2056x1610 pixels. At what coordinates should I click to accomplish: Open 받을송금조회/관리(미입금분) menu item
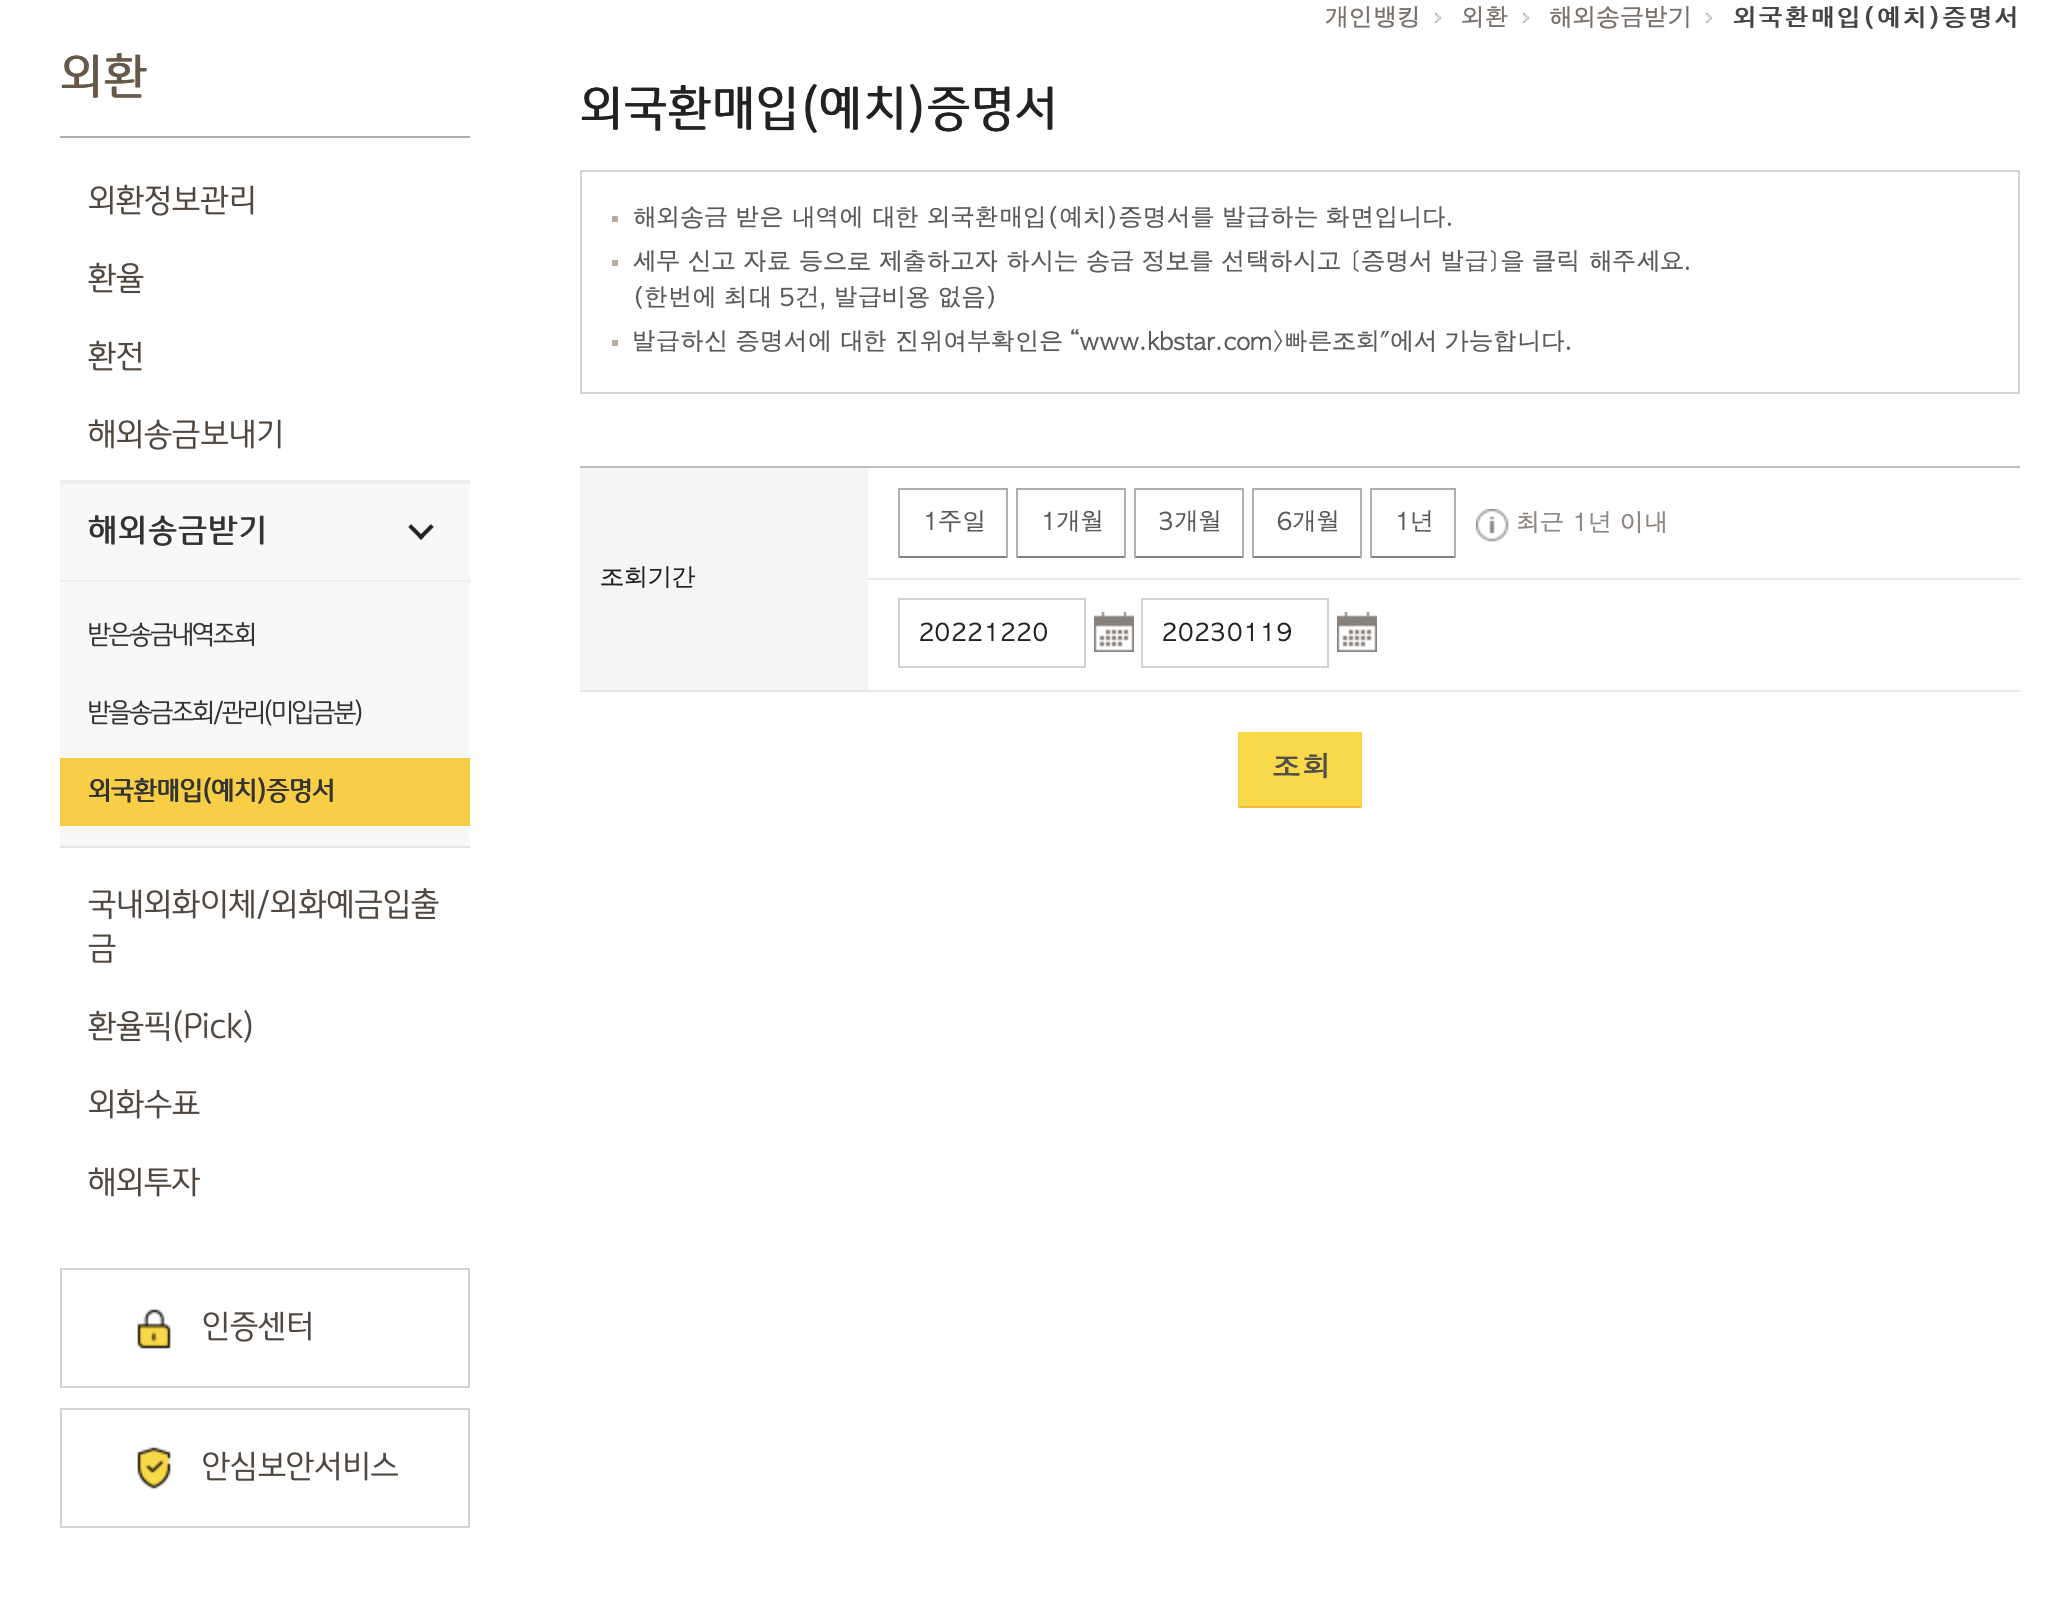click(225, 712)
